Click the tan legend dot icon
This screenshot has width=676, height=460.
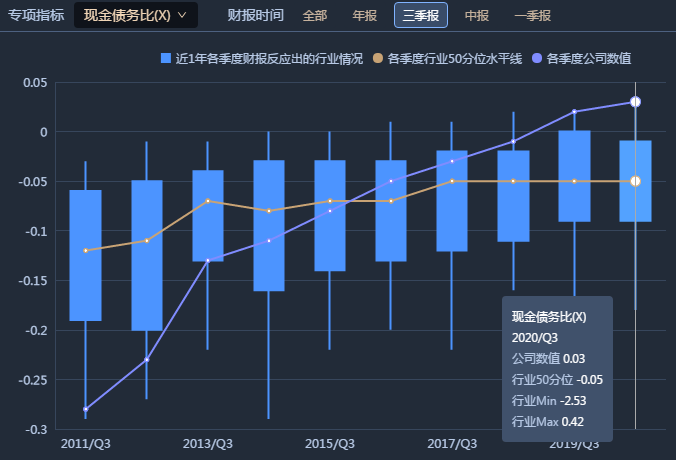coord(378,59)
